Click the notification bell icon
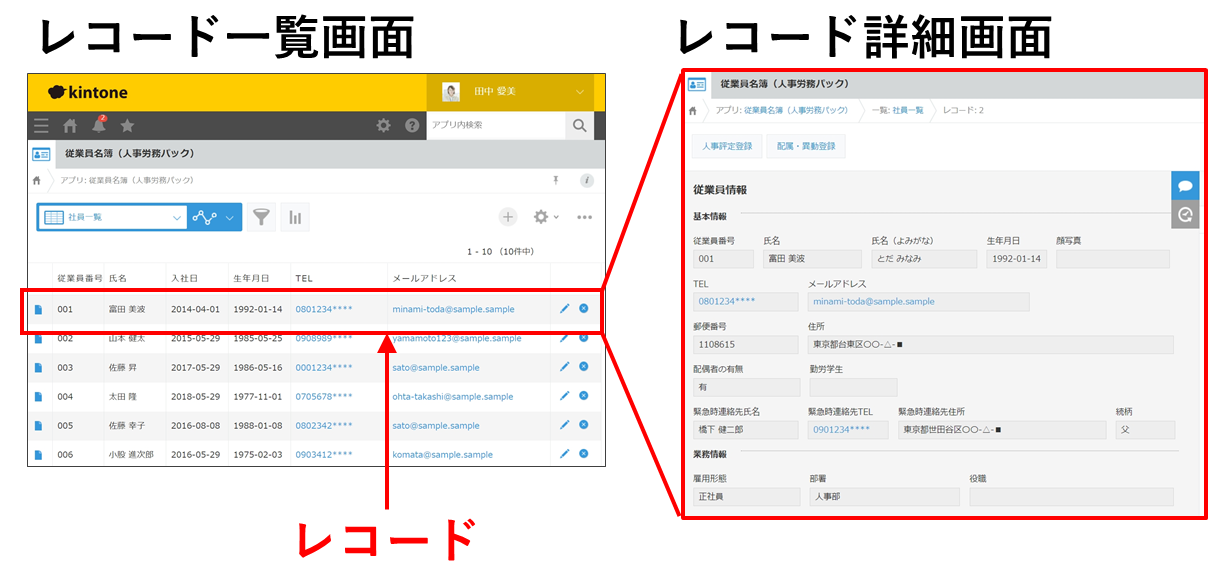The height and width of the screenshot is (581, 1231). coord(98,125)
